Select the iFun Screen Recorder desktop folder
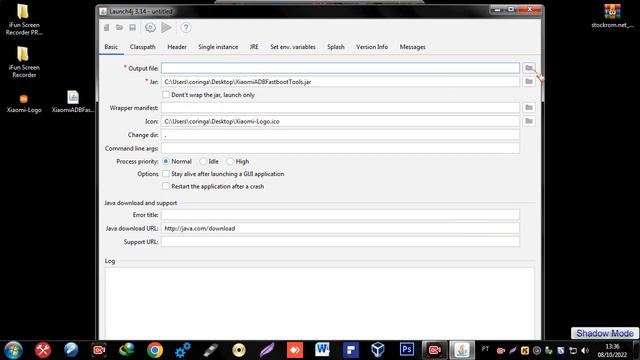640x360 pixels. click(24, 62)
